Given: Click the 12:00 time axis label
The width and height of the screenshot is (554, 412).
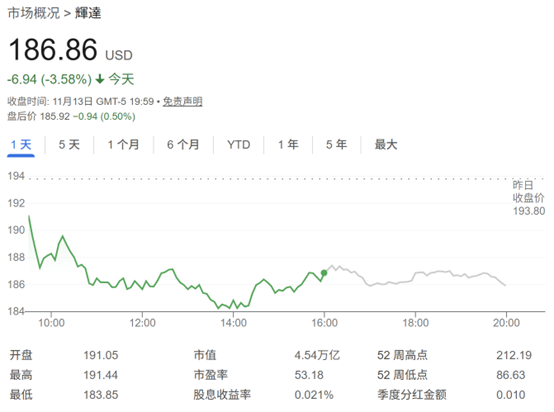Looking at the screenshot, I should point(142,323).
